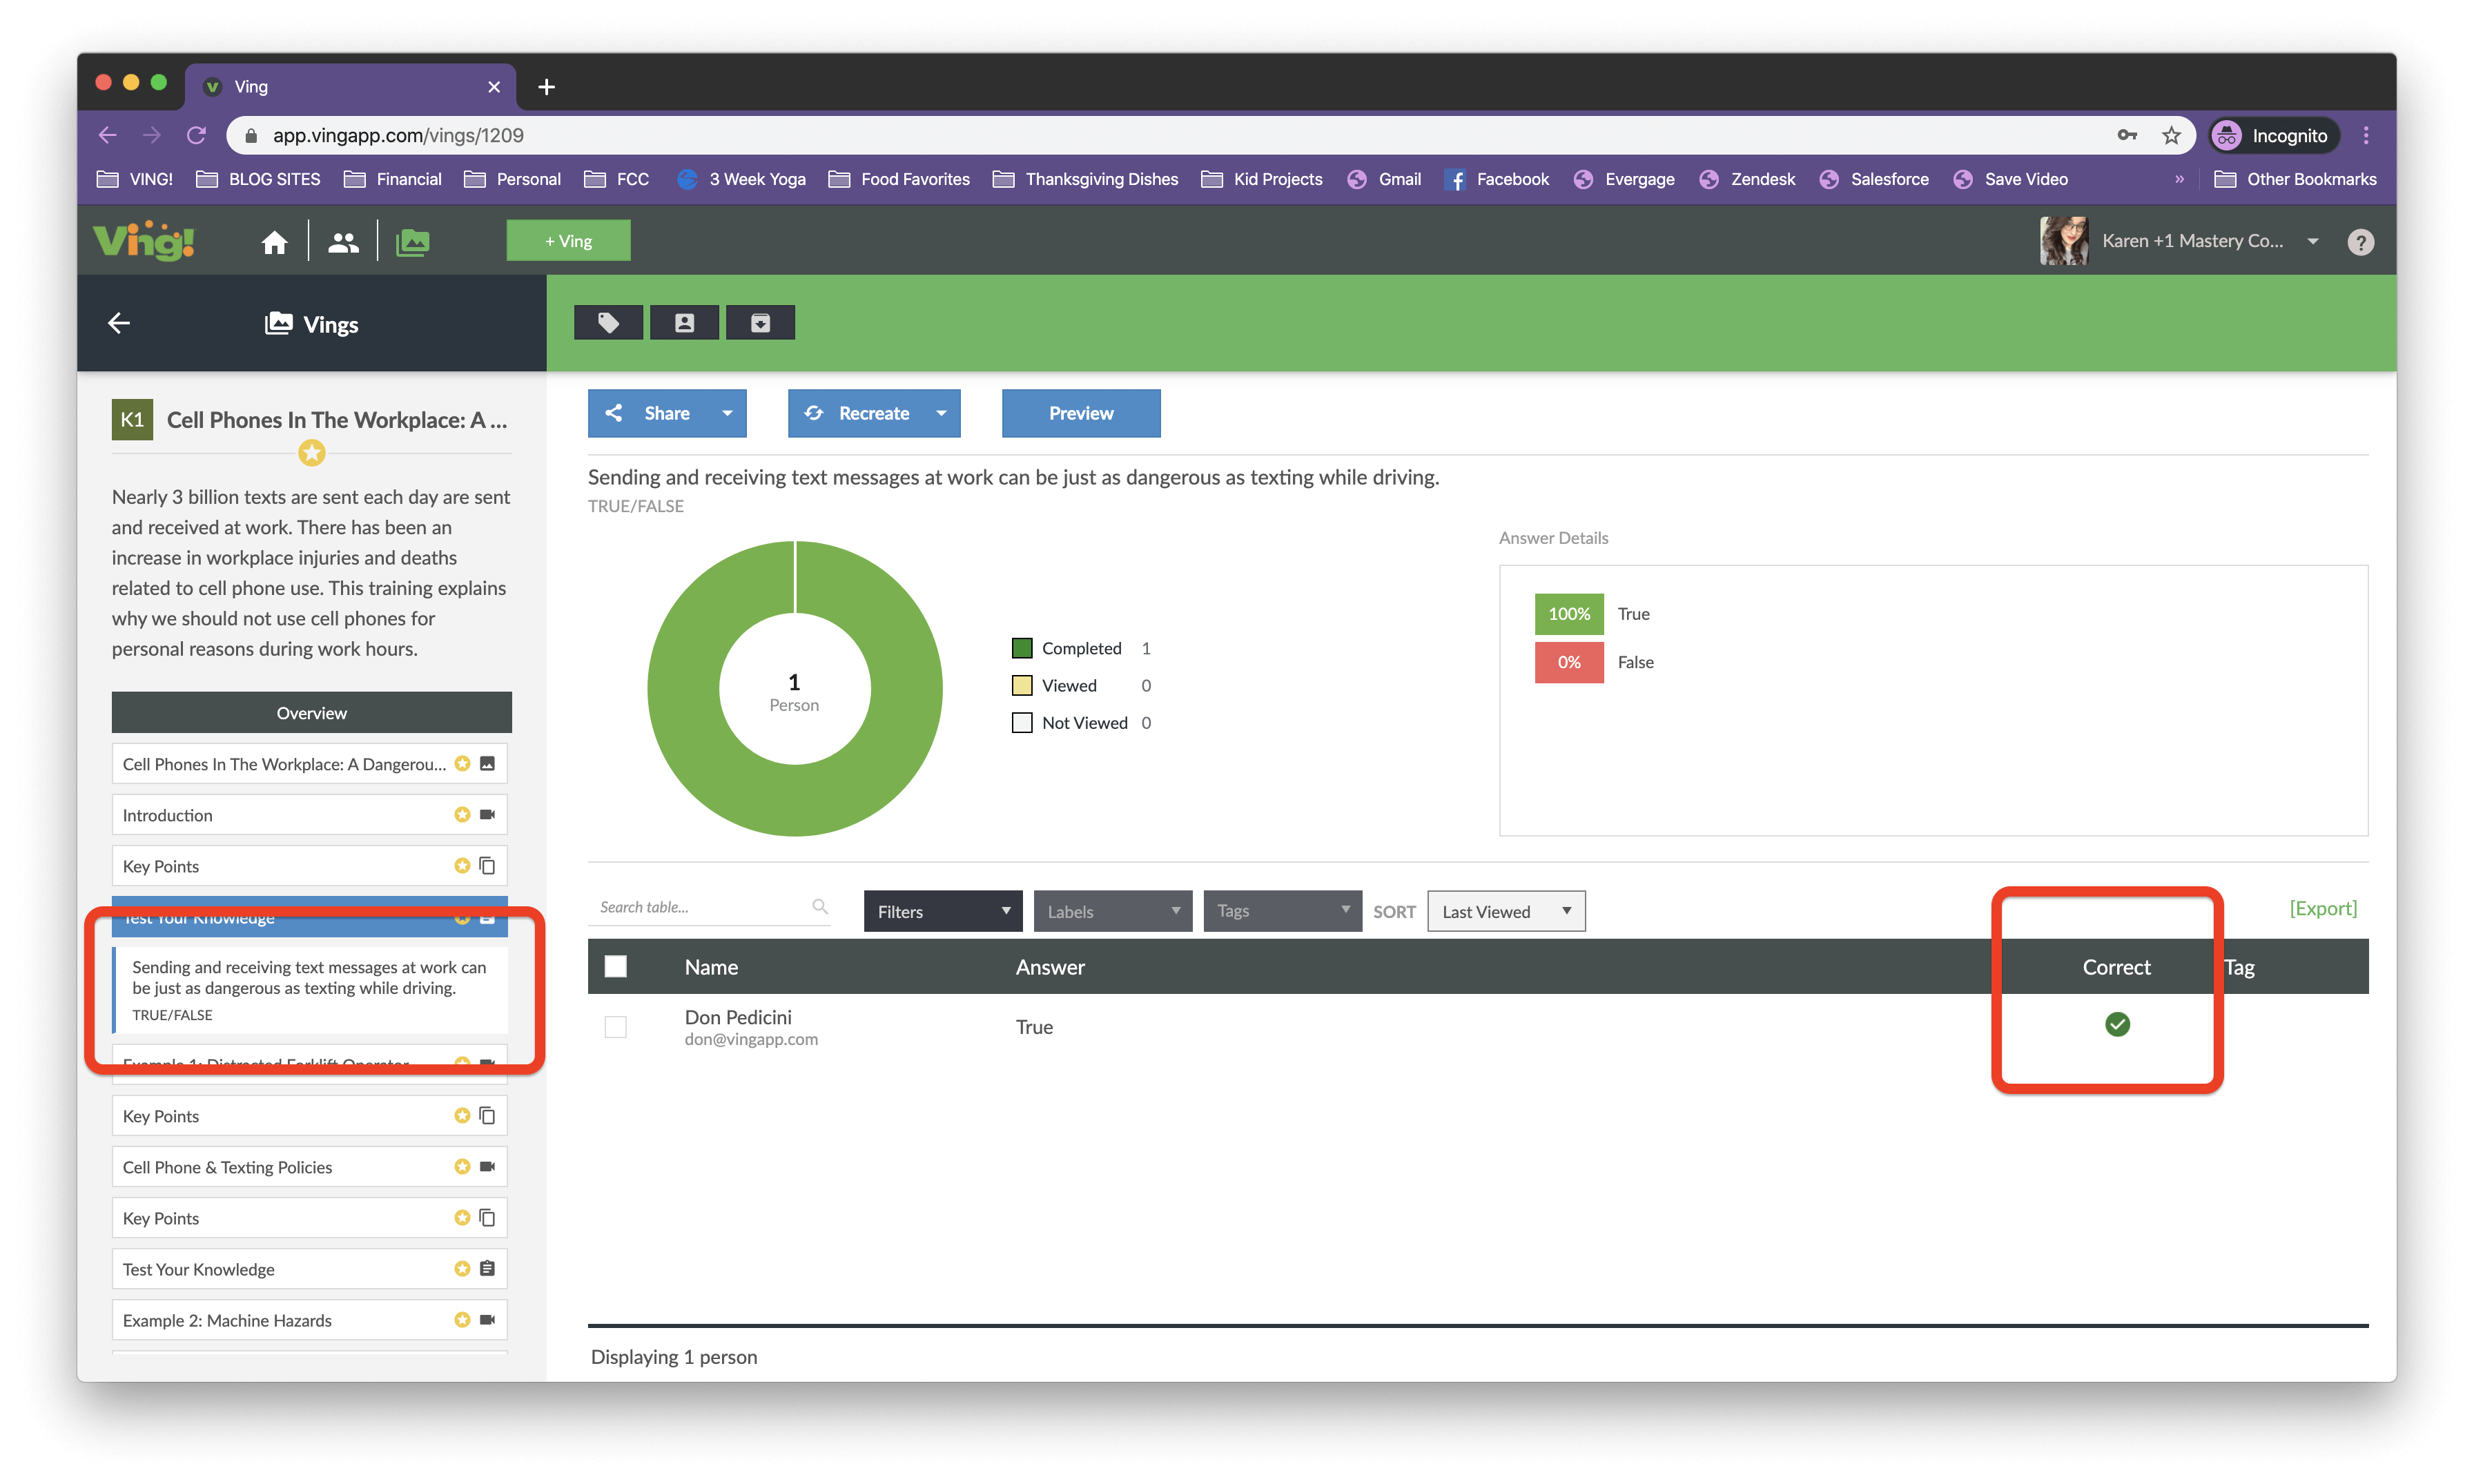This screenshot has width=2474, height=1484.
Task: Open the Tags dropdown
Action: coord(1283,911)
